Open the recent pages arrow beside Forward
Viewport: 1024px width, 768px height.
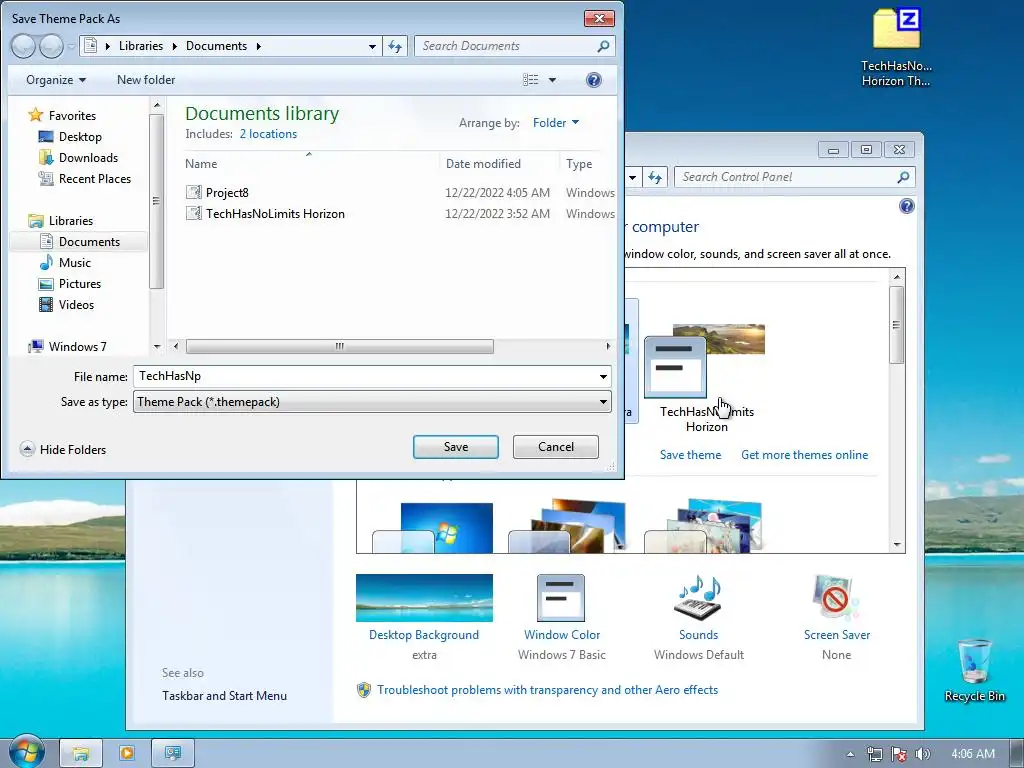(71, 46)
